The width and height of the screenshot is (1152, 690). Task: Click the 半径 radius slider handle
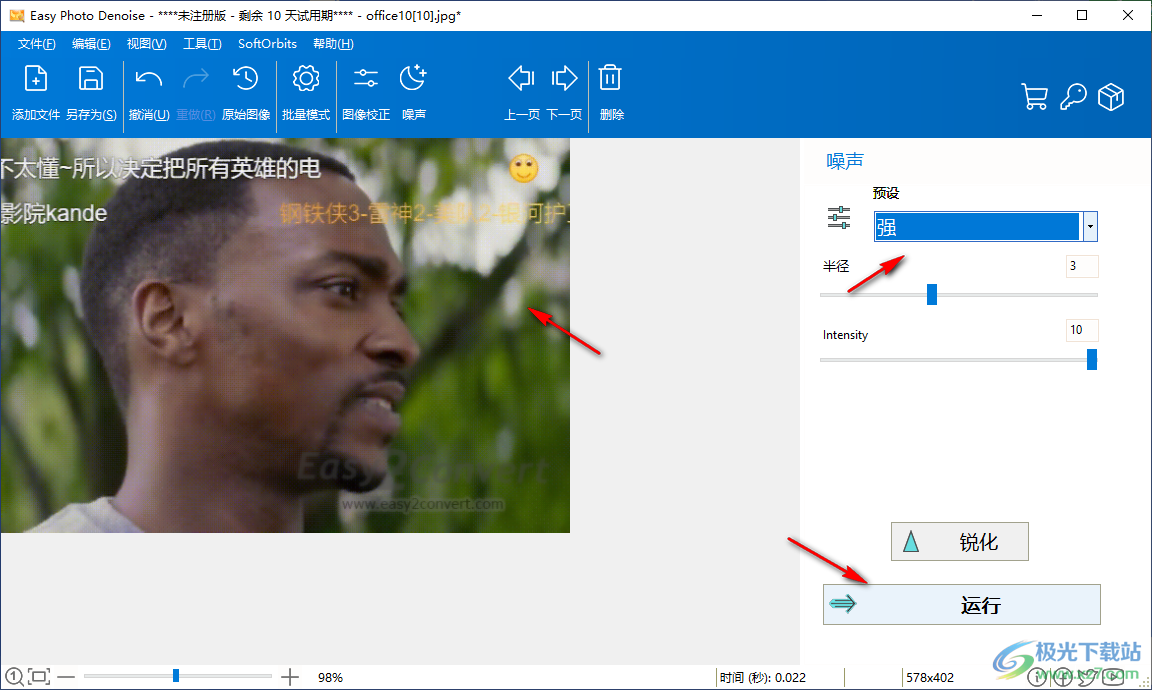[932, 295]
